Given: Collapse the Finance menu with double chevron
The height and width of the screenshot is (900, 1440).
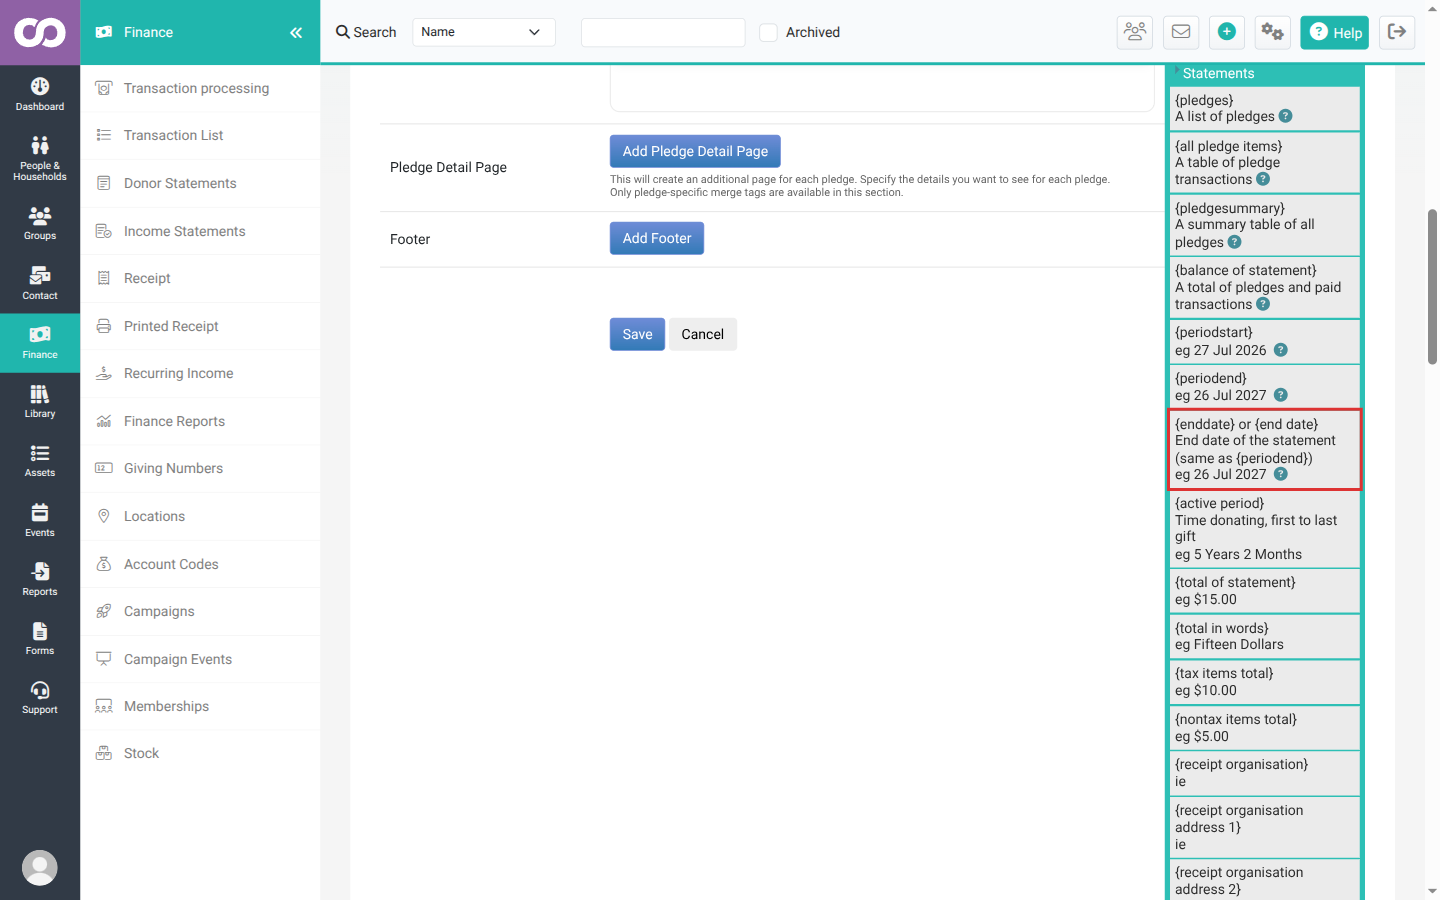Looking at the screenshot, I should click(x=296, y=33).
